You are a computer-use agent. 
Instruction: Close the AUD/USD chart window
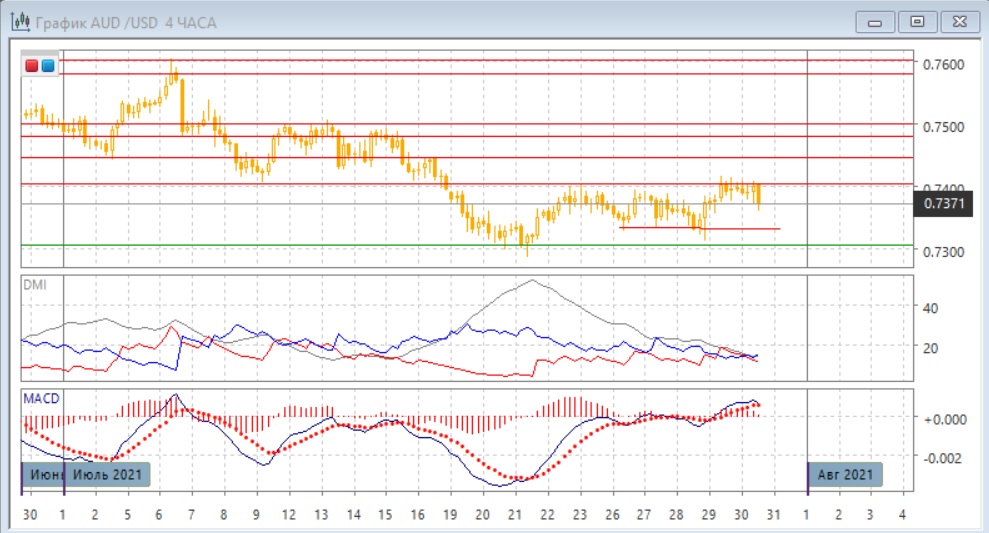pyautogui.click(x=955, y=21)
